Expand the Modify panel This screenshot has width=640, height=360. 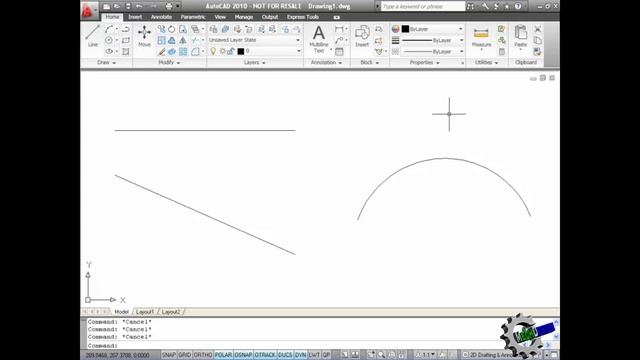click(x=169, y=62)
